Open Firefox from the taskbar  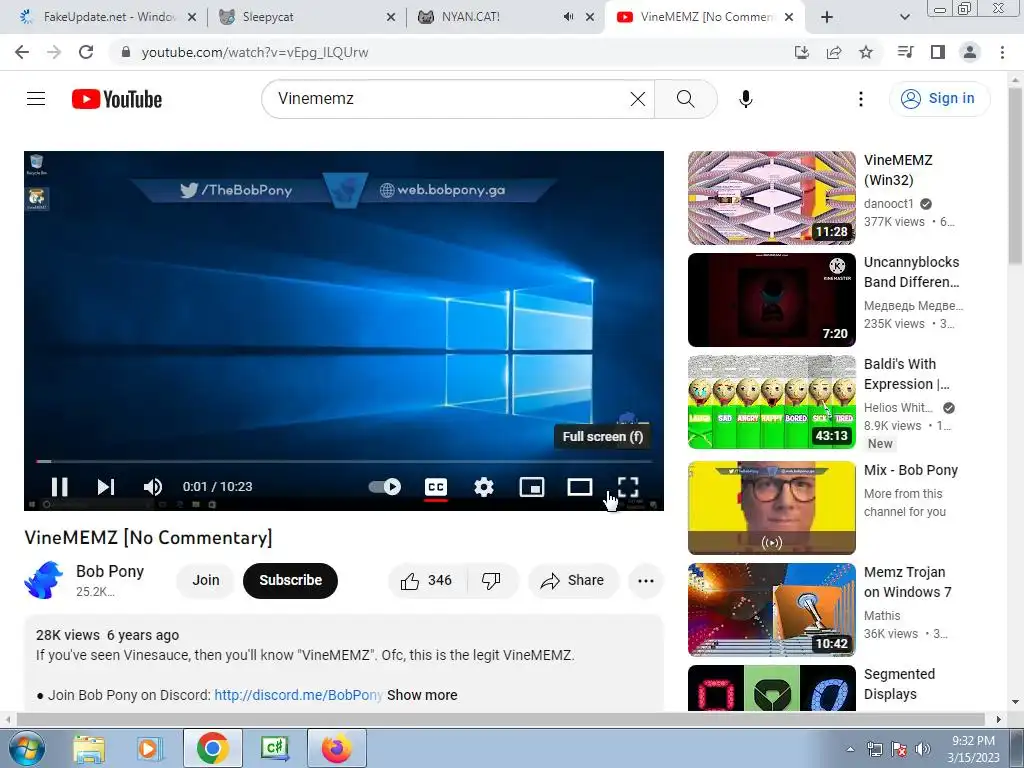click(336, 748)
